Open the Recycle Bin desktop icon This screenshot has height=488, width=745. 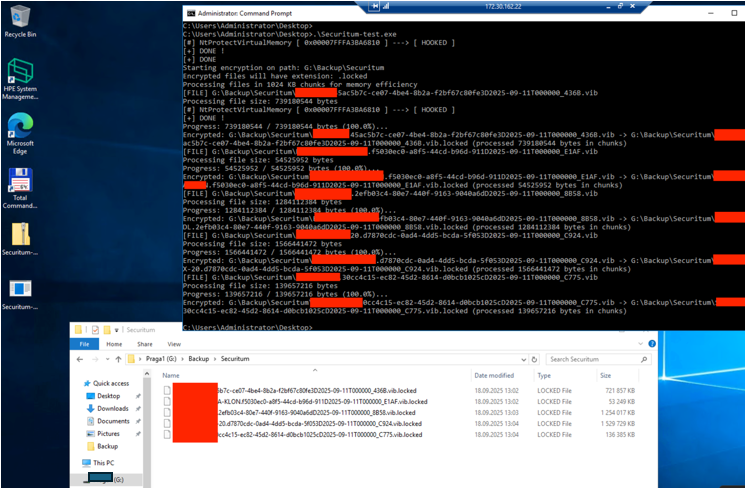20,20
